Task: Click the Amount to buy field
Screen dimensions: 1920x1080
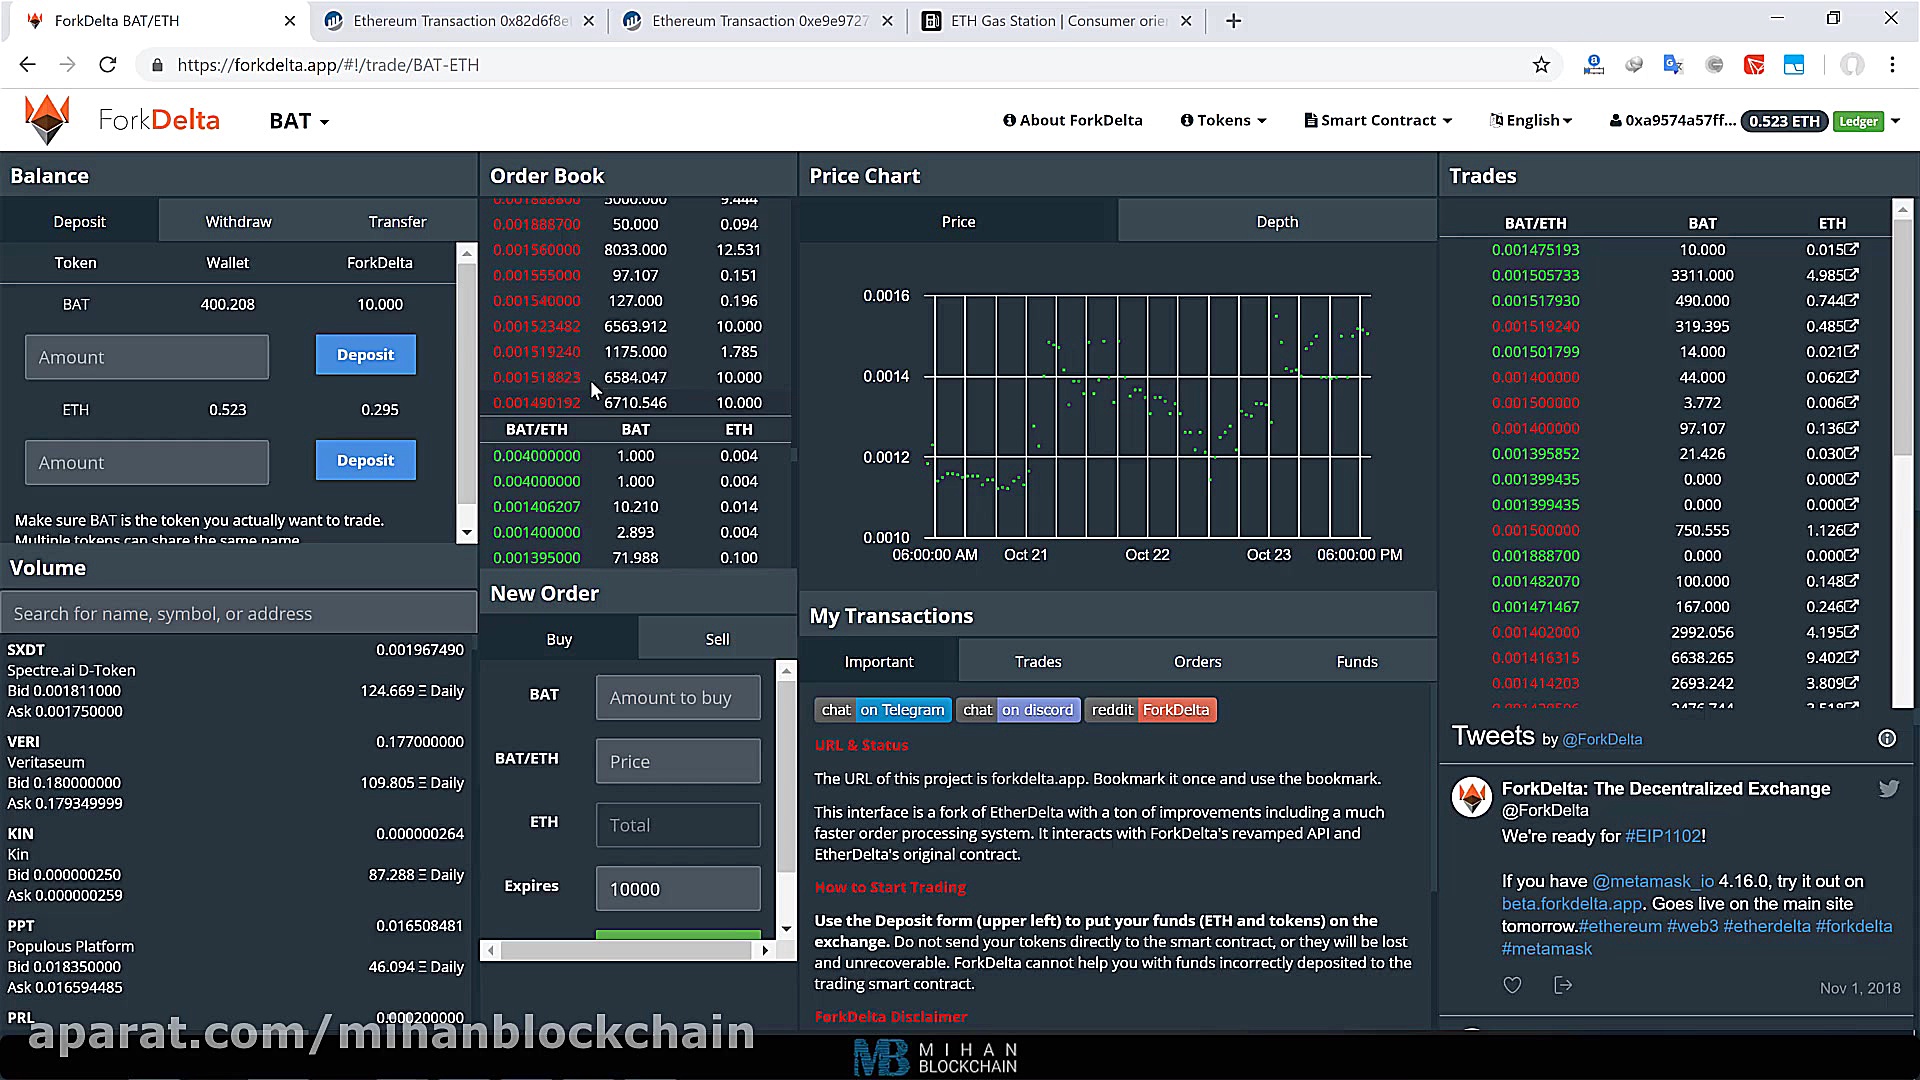Action: 678,697
